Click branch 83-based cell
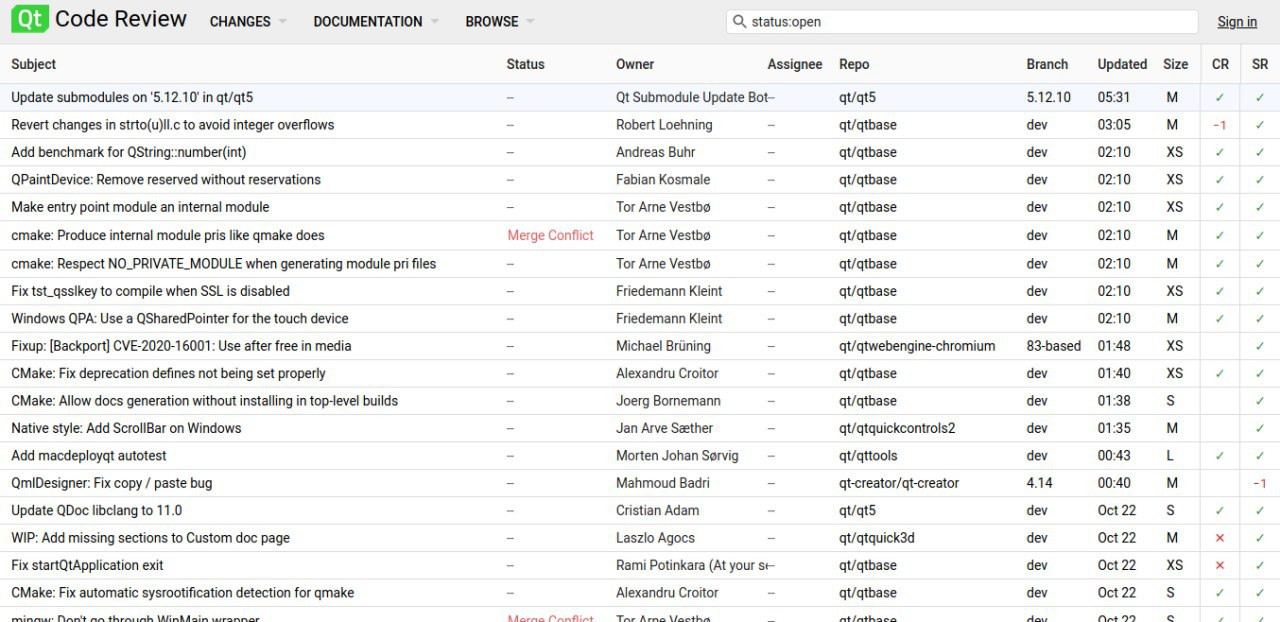This screenshot has width=1280, height=622. (1054, 346)
